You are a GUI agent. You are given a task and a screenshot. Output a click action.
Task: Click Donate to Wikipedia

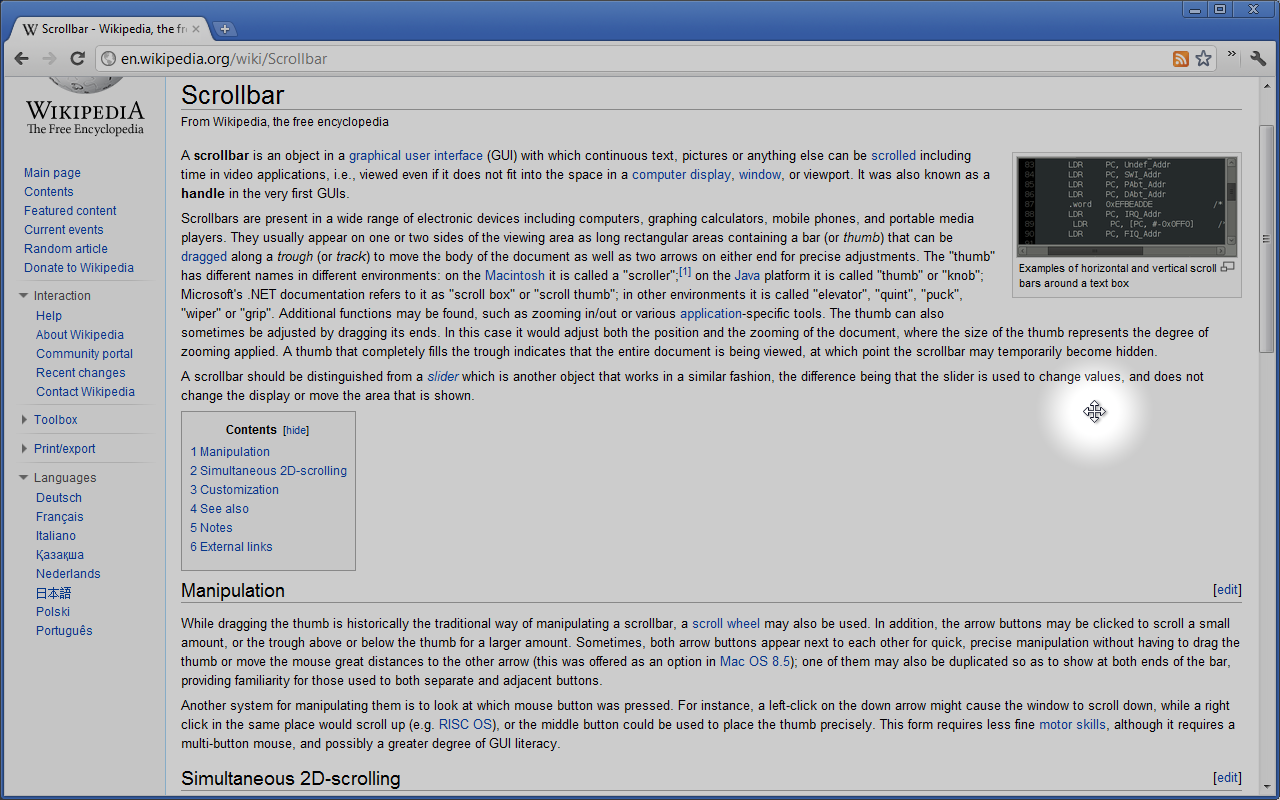point(79,268)
